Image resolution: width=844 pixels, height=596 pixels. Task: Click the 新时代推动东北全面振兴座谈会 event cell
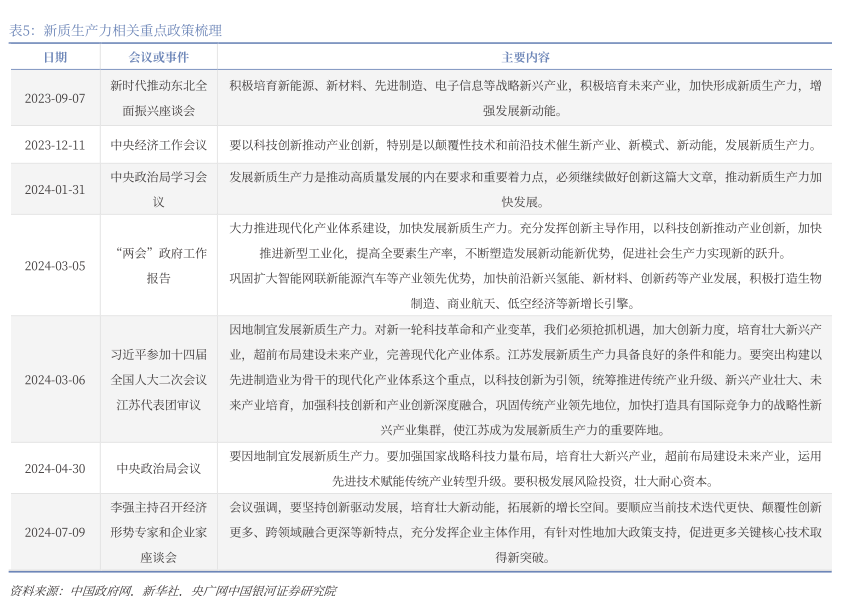(x=159, y=98)
